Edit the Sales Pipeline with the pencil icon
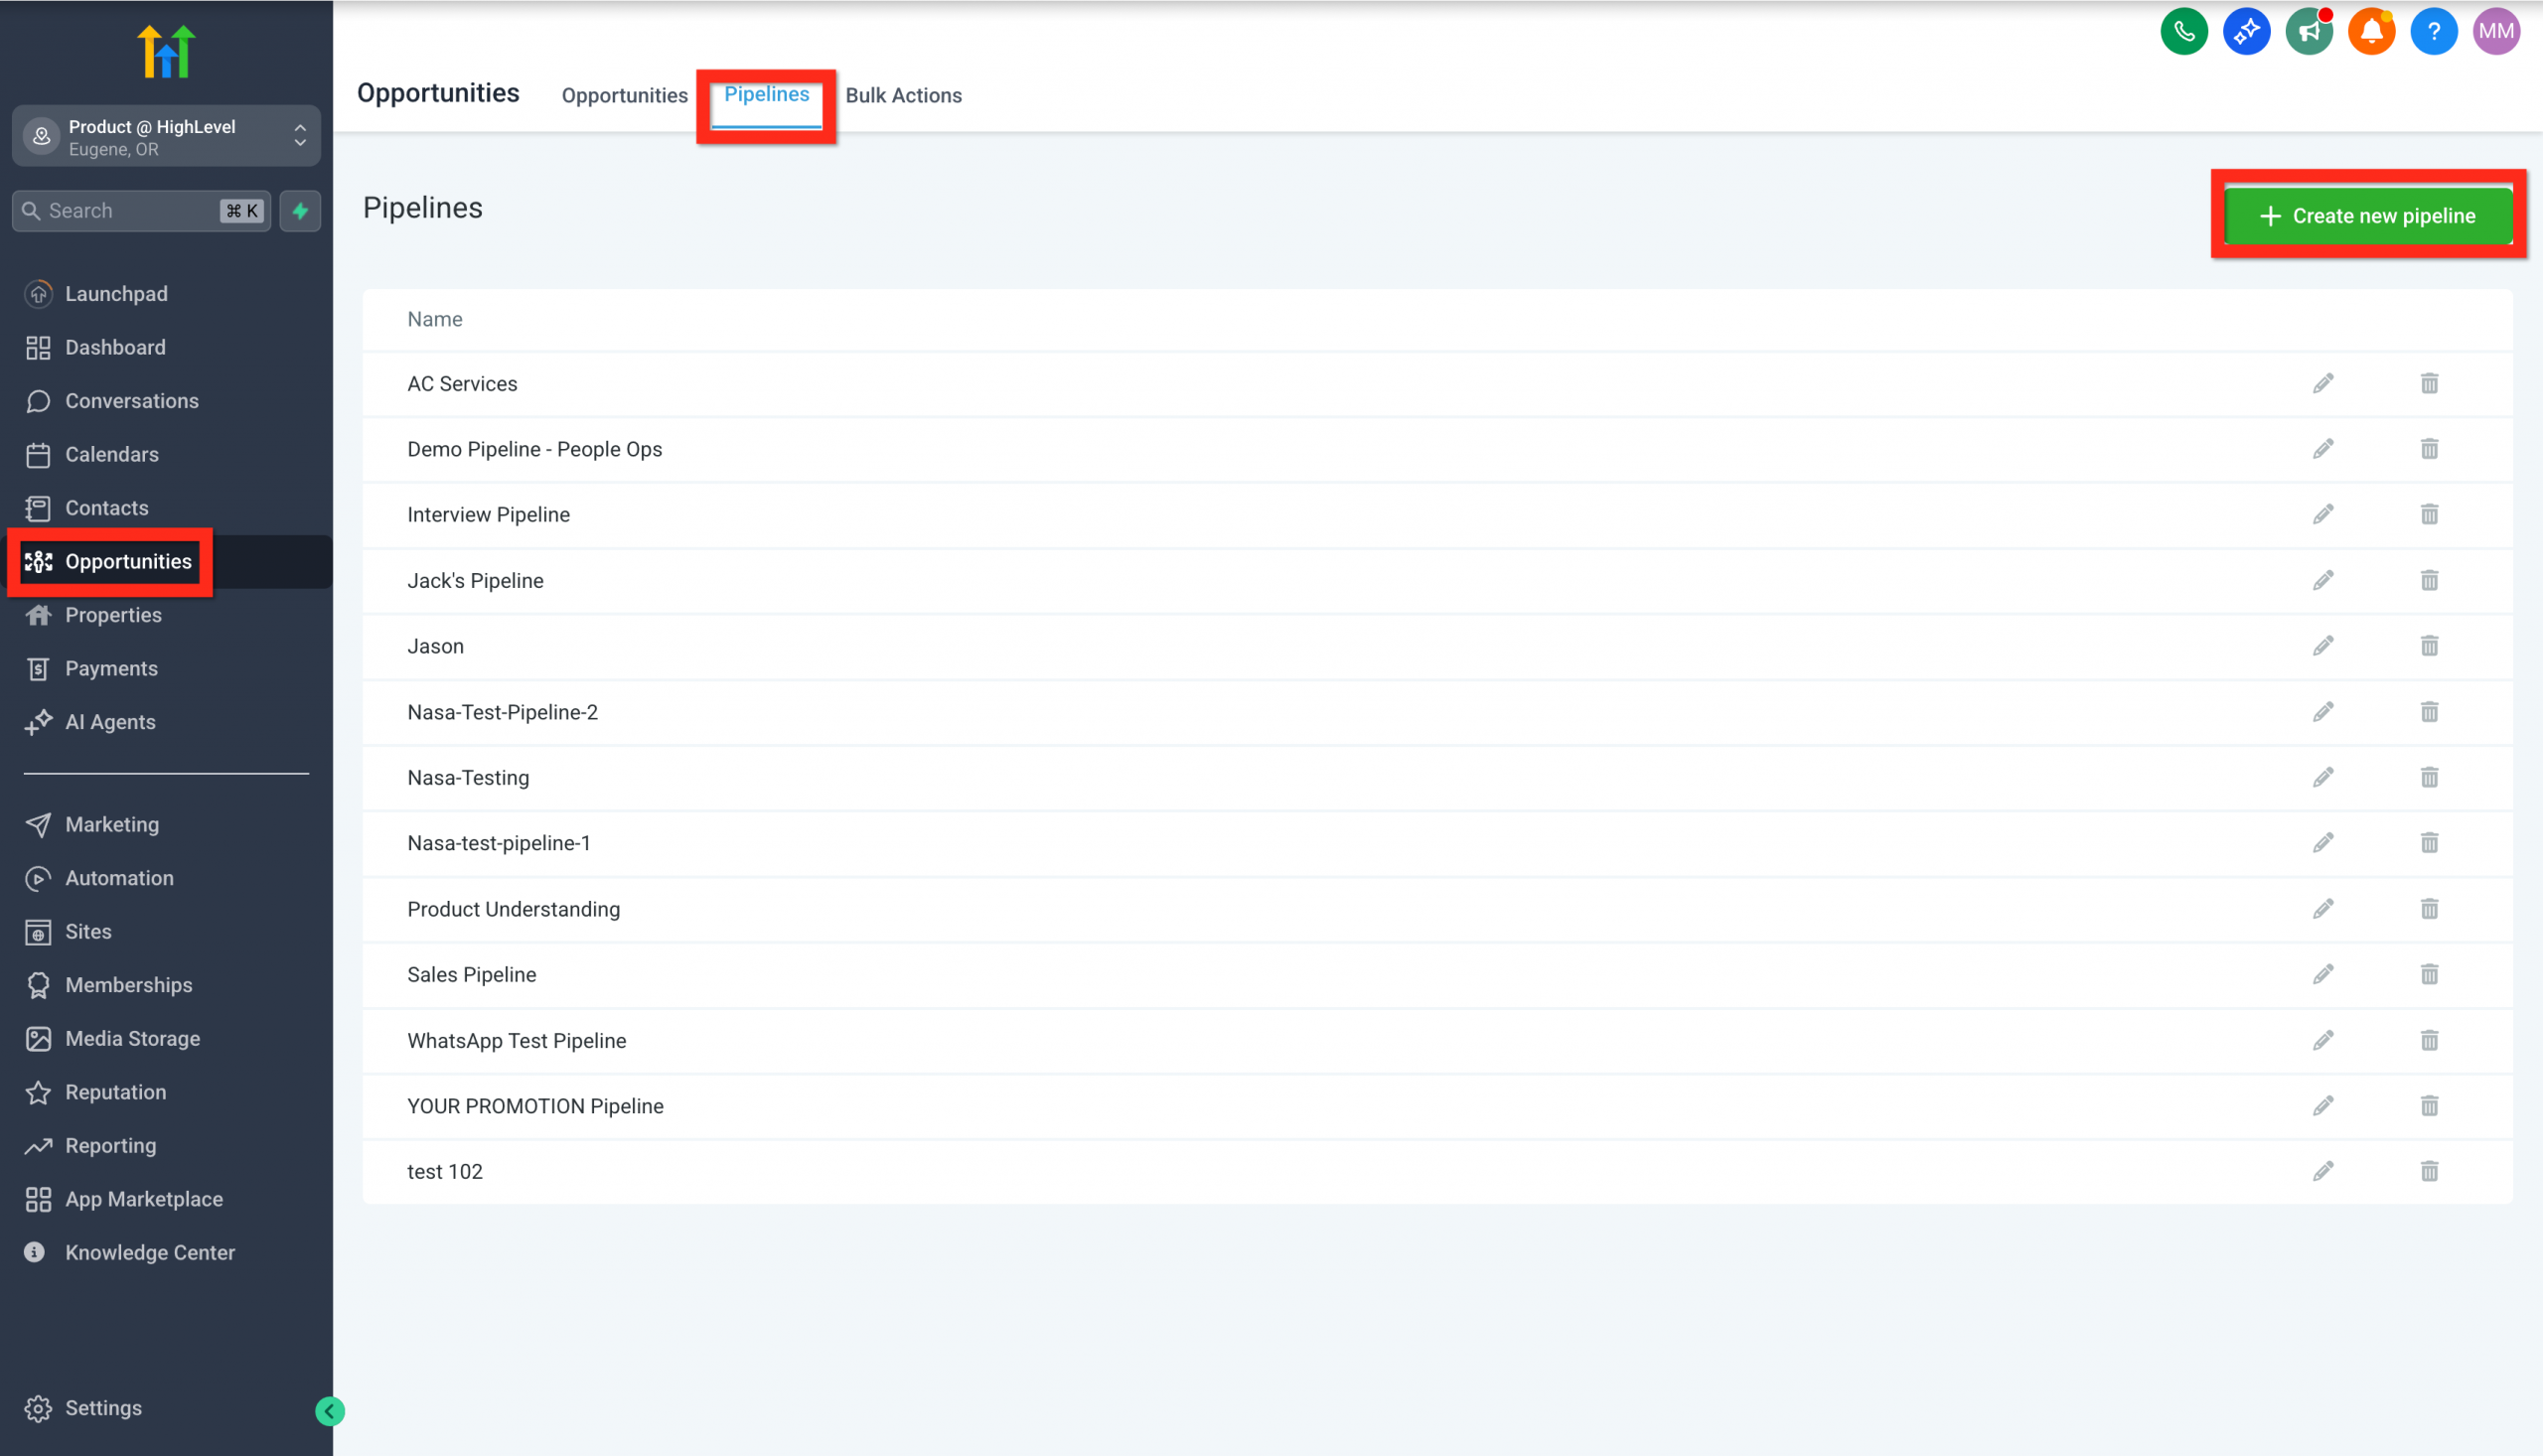This screenshot has width=2543, height=1456. click(2324, 973)
